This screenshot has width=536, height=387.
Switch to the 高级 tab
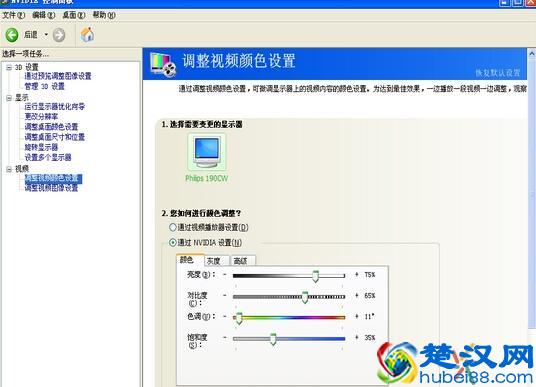(x=243, y=261)
